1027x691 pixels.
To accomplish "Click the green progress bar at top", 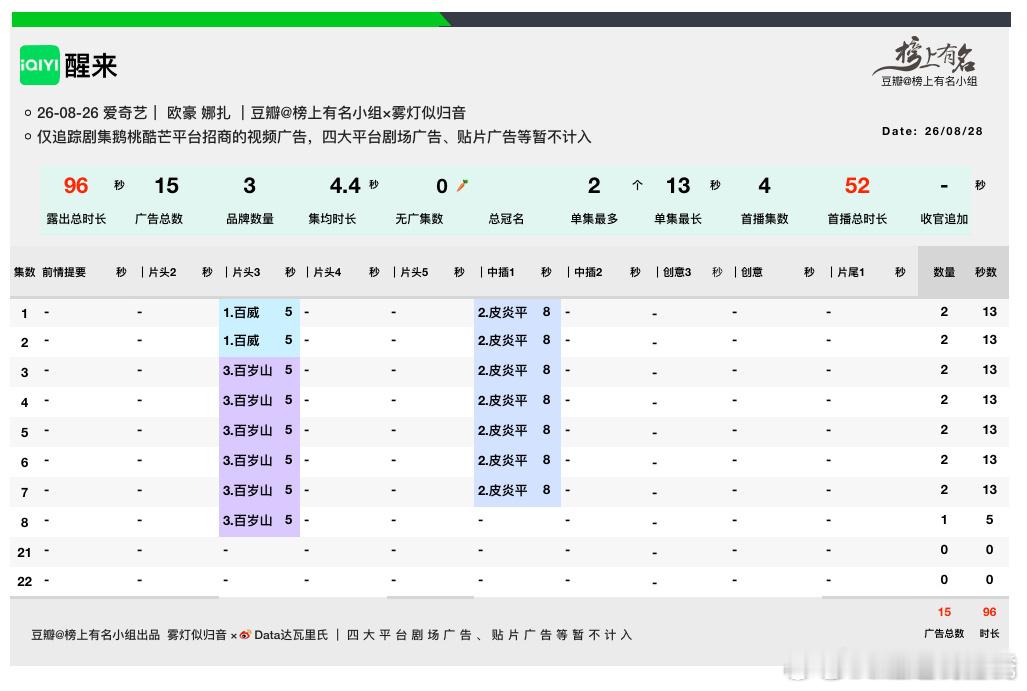I will (x=231, y=20).
